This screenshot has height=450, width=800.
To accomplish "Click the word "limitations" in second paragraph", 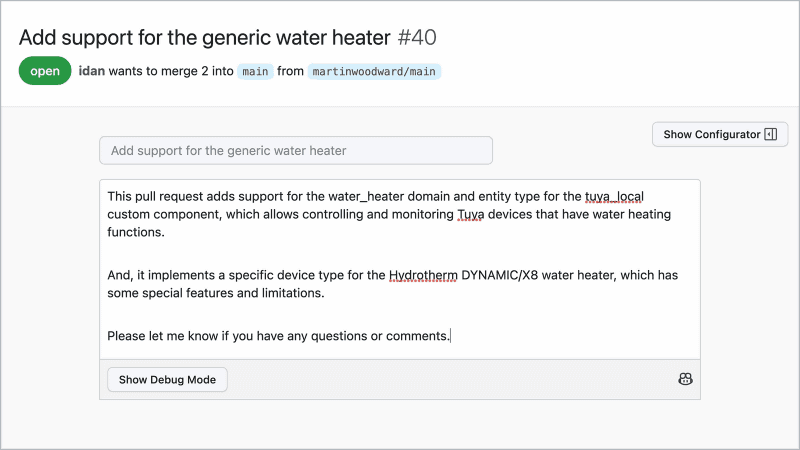I will click(288, 294).
